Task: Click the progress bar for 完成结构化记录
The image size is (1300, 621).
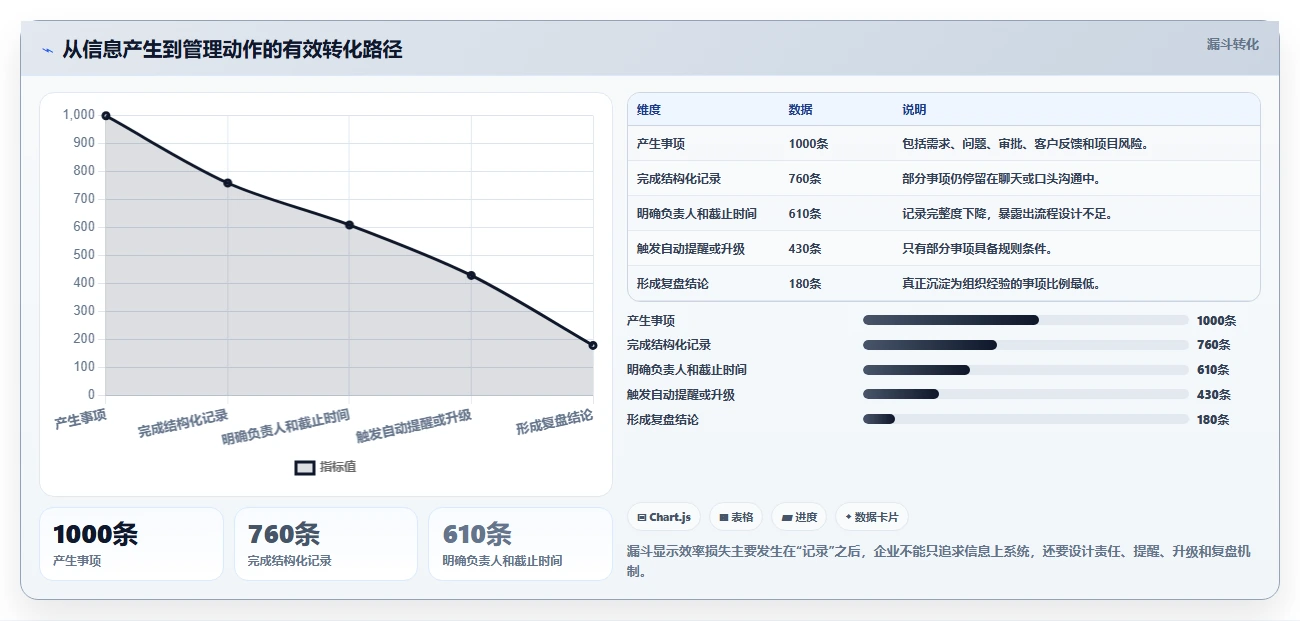Action: (x=1026, y=345)
